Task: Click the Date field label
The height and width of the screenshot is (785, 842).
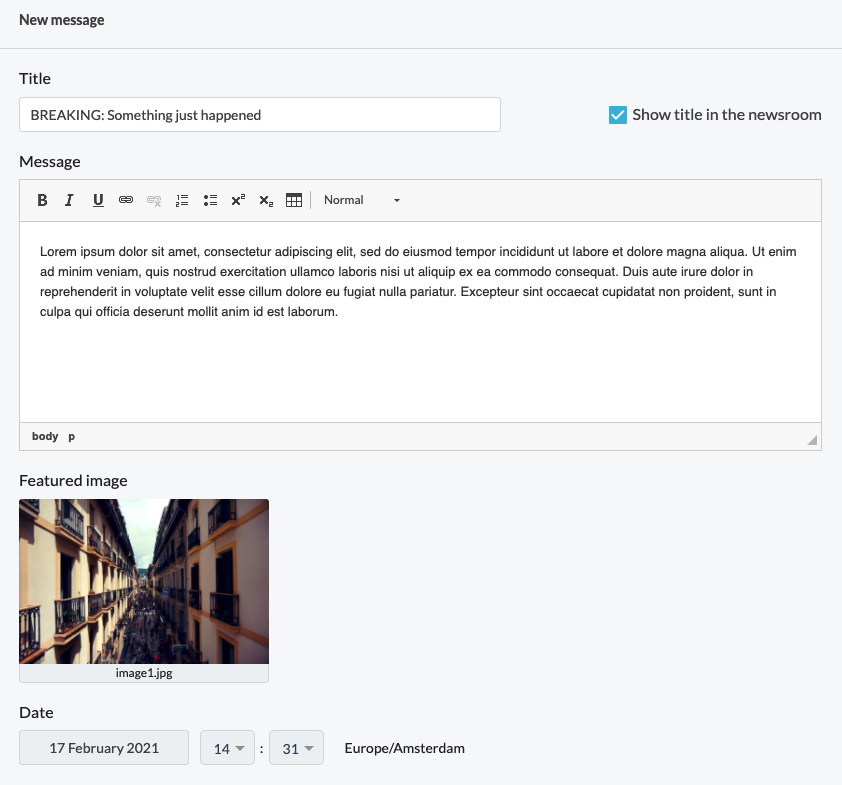Action: click(x=36, y=713)
